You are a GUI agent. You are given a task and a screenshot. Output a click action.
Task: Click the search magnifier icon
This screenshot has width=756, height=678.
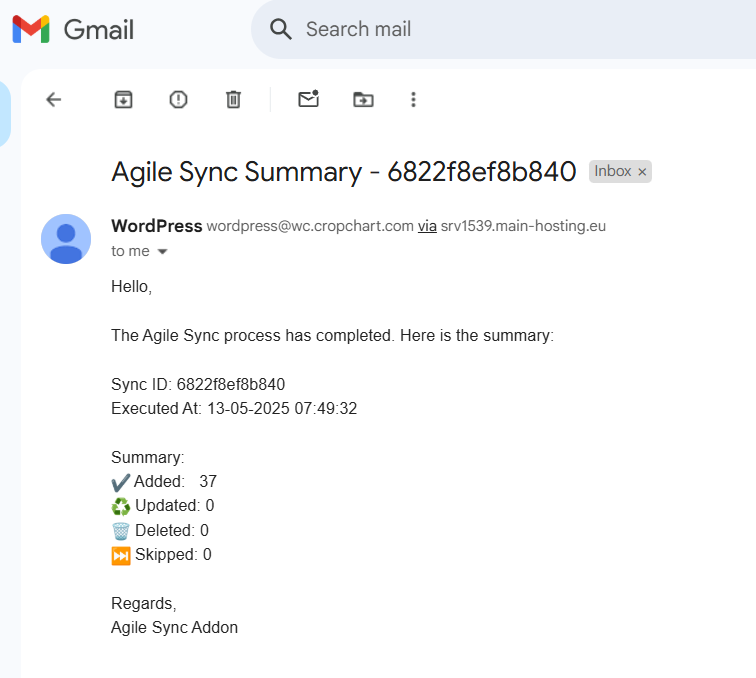[x=281, y=29]
